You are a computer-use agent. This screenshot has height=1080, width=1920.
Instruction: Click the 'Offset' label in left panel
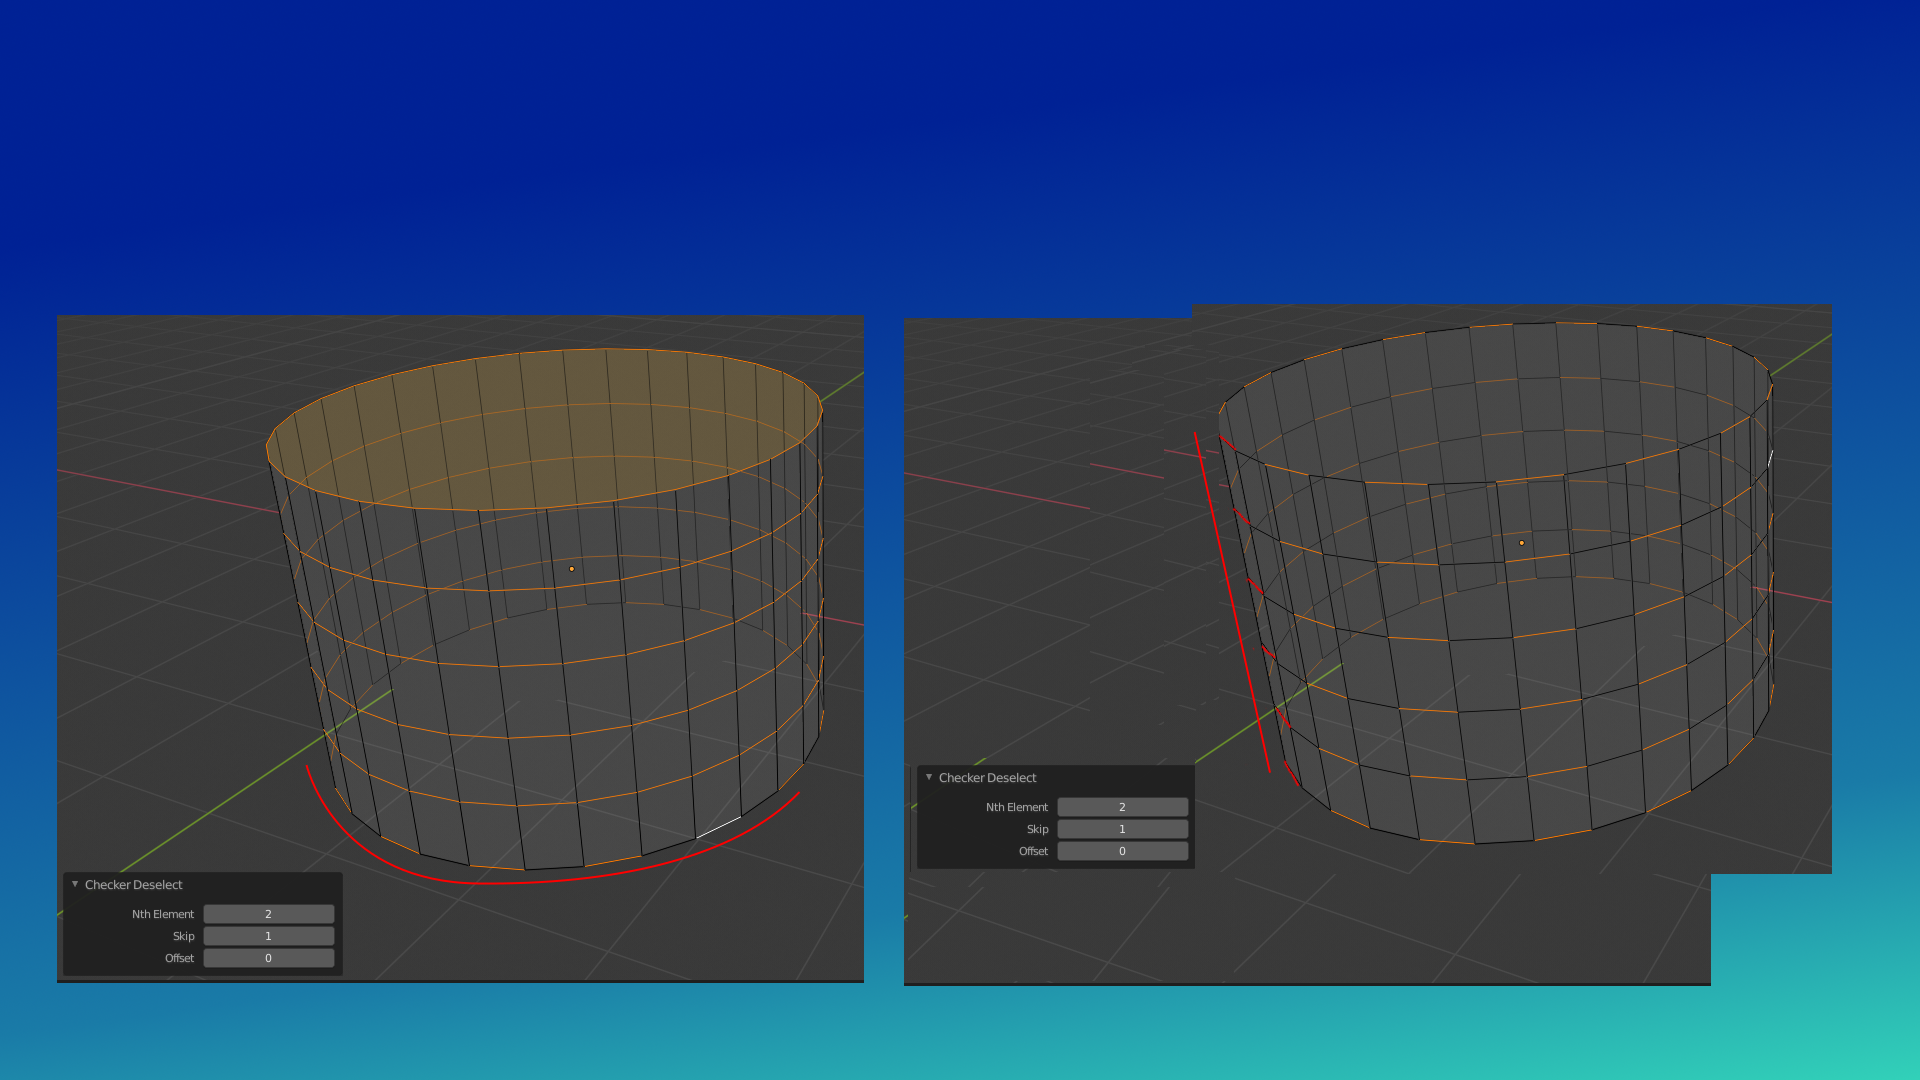pyautogui.click(x=180, y=958)
